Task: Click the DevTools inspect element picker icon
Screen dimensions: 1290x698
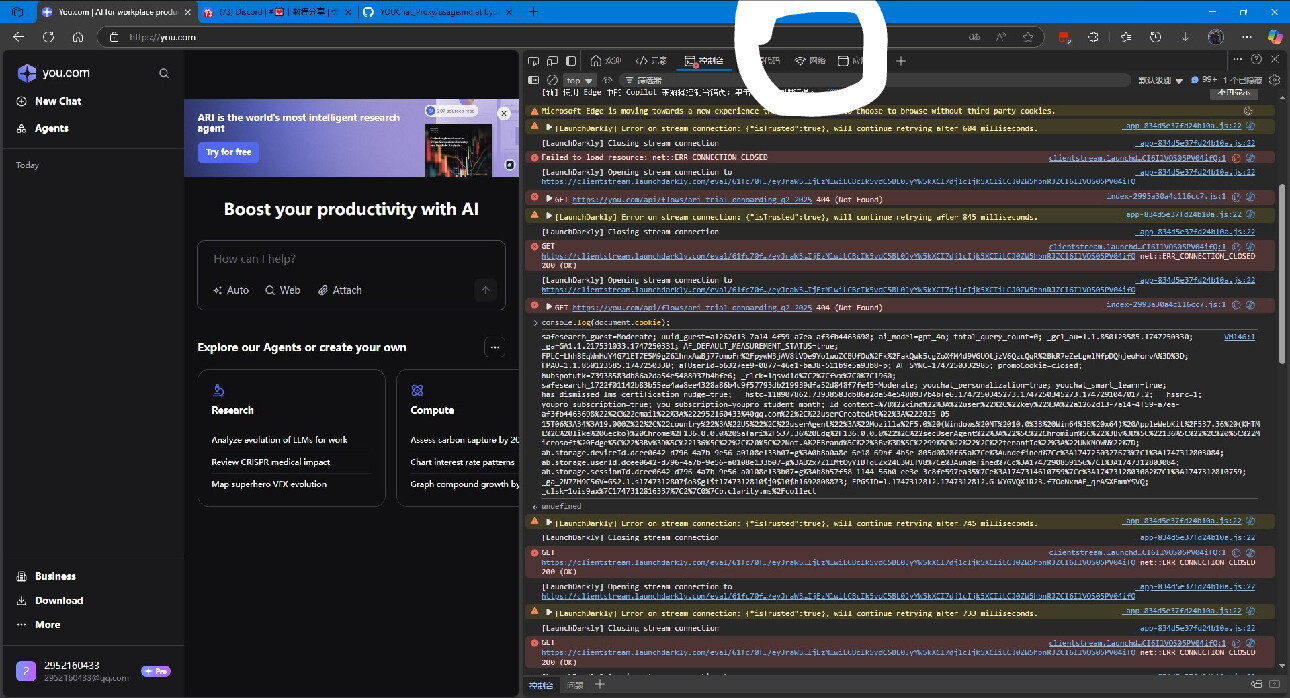Action: coord(534,61)
